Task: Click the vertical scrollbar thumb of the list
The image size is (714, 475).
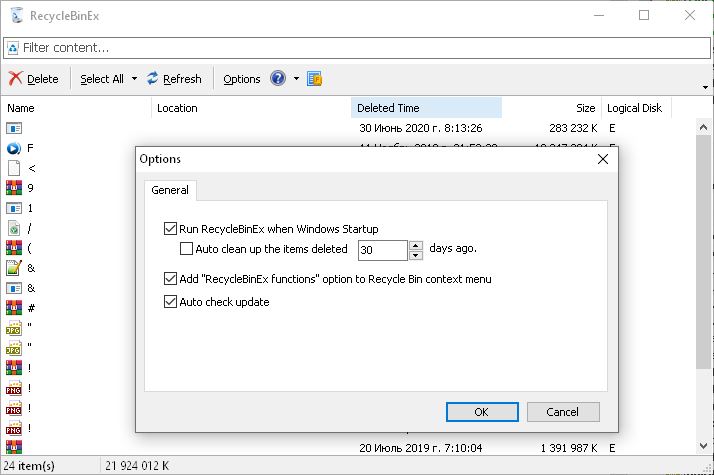Action: (703, 252)
